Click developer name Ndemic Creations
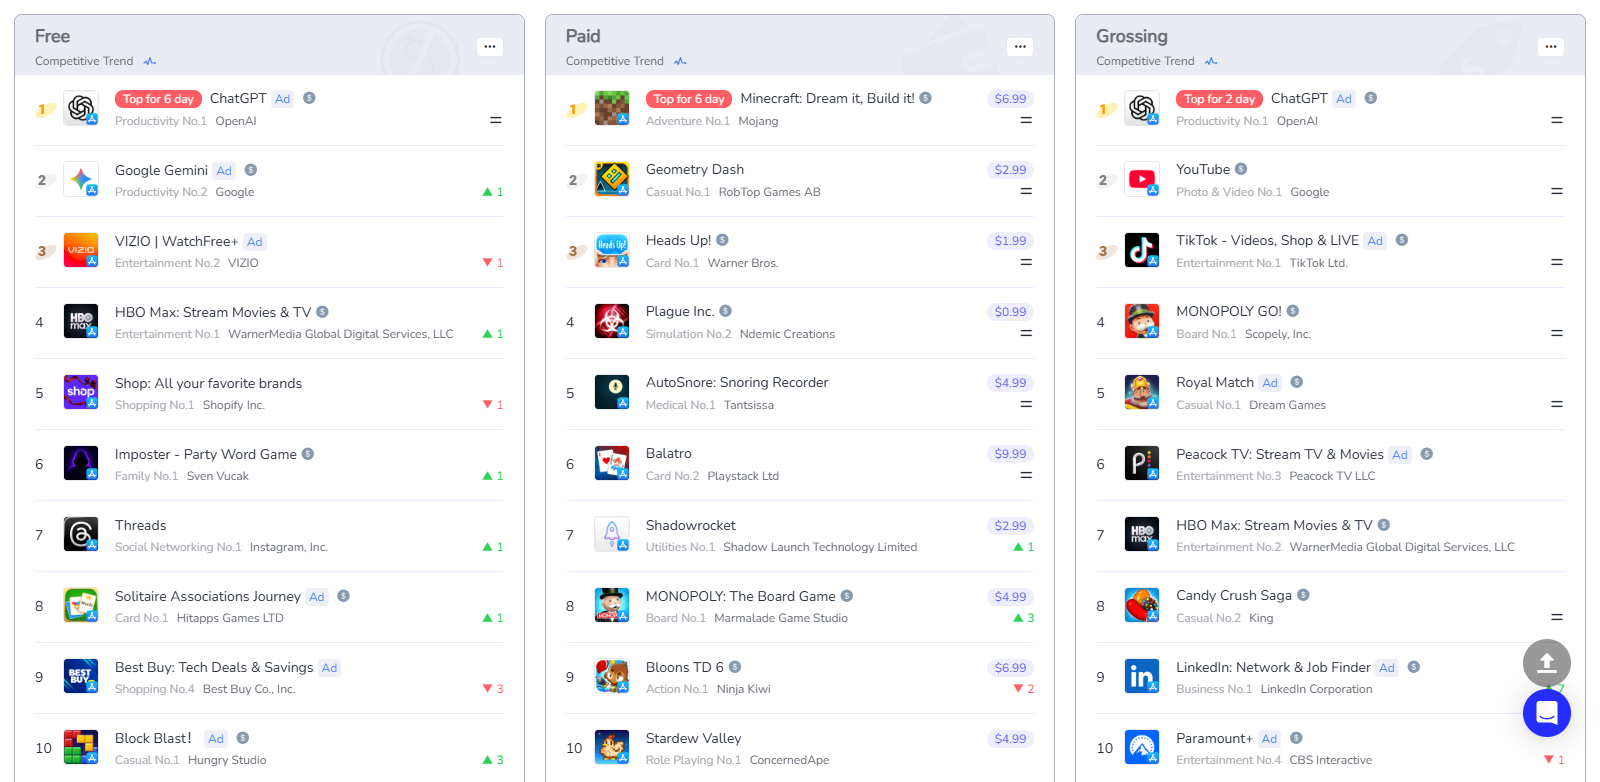This screenshot has width=1600, height=782. (x=787, y=334)
